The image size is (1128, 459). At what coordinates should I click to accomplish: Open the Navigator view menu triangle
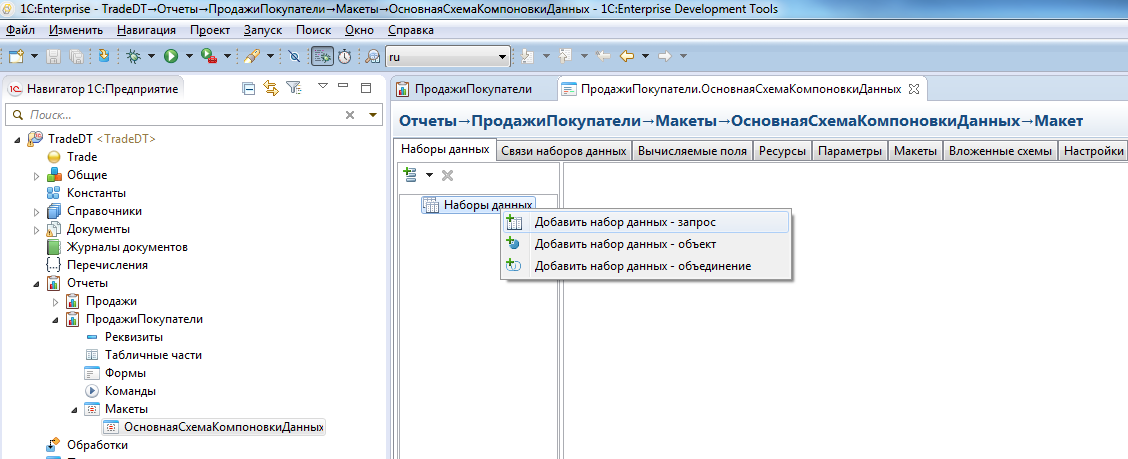pos(323,86)
